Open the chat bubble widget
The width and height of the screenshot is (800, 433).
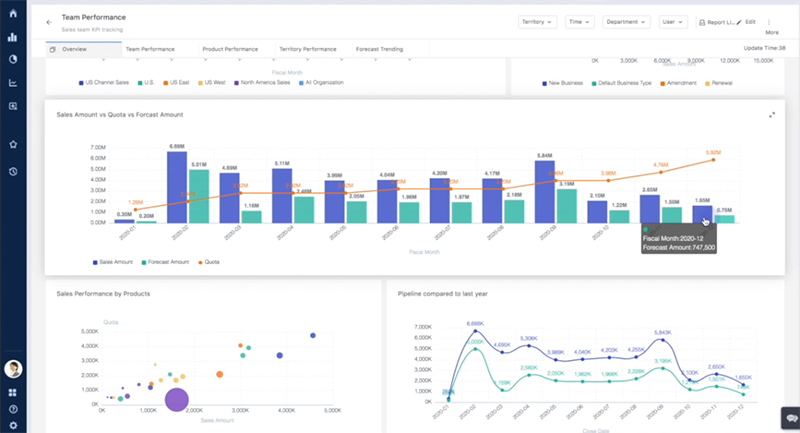coord(791,418)
